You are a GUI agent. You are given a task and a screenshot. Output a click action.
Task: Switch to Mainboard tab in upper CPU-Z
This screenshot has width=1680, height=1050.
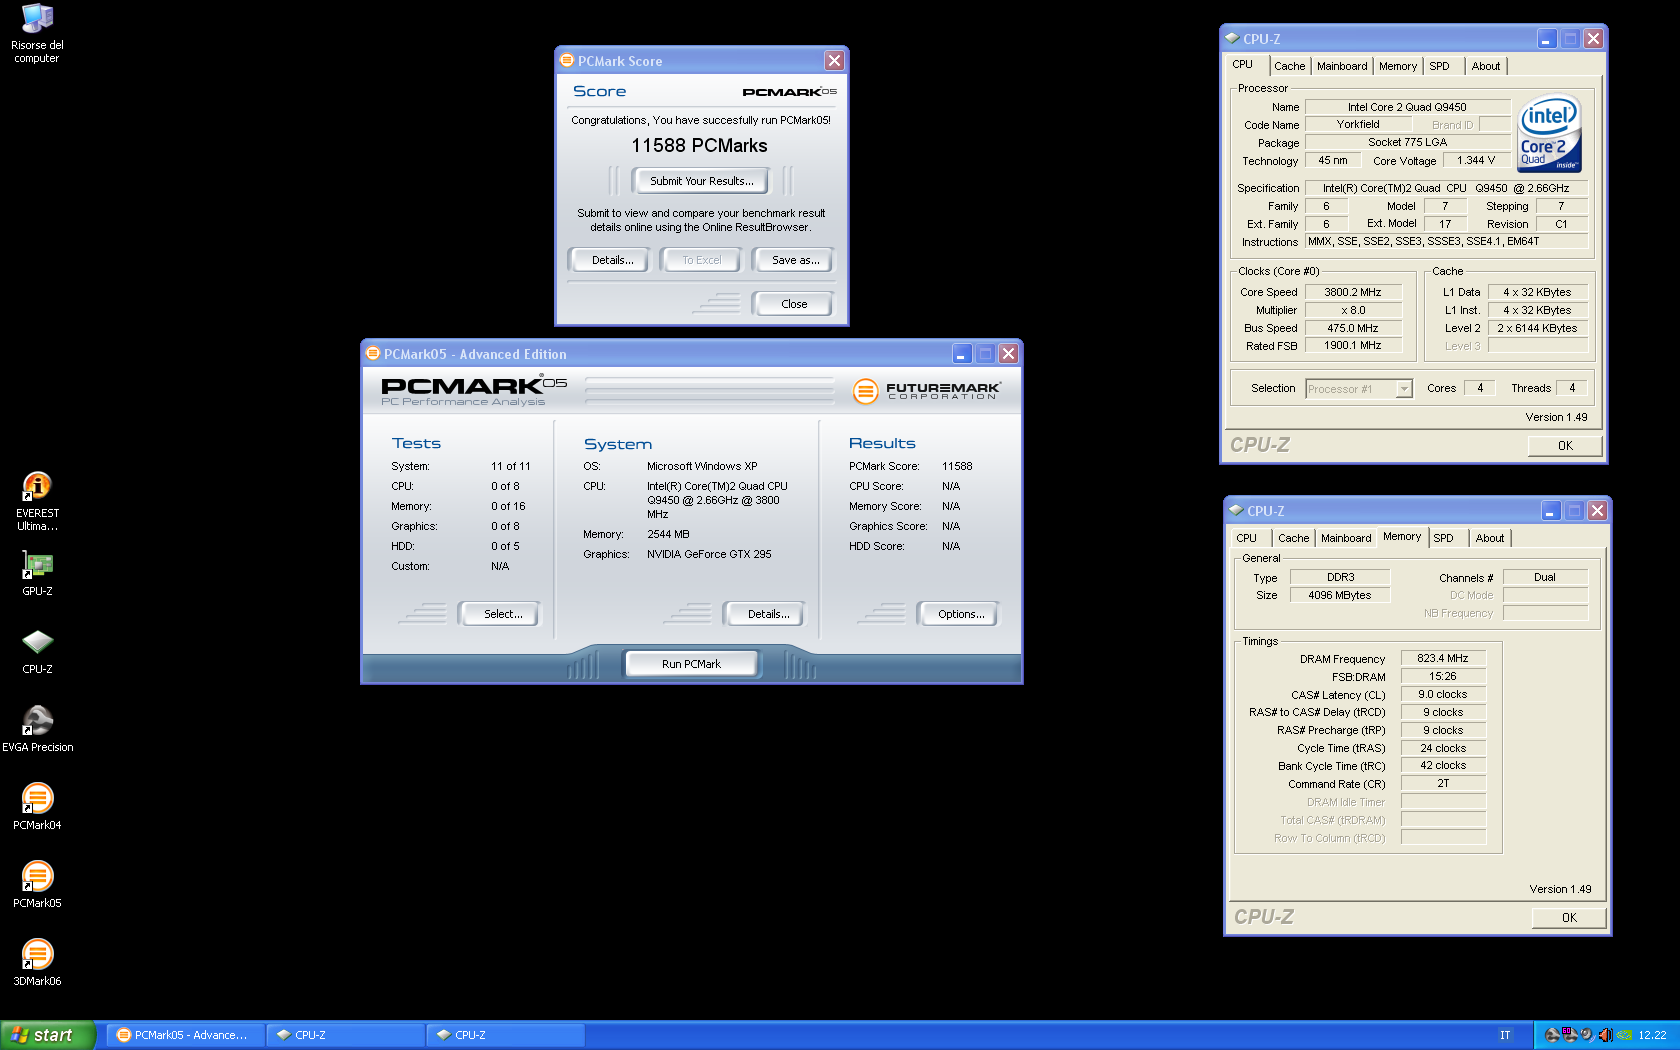click(x=1341, y=66)
